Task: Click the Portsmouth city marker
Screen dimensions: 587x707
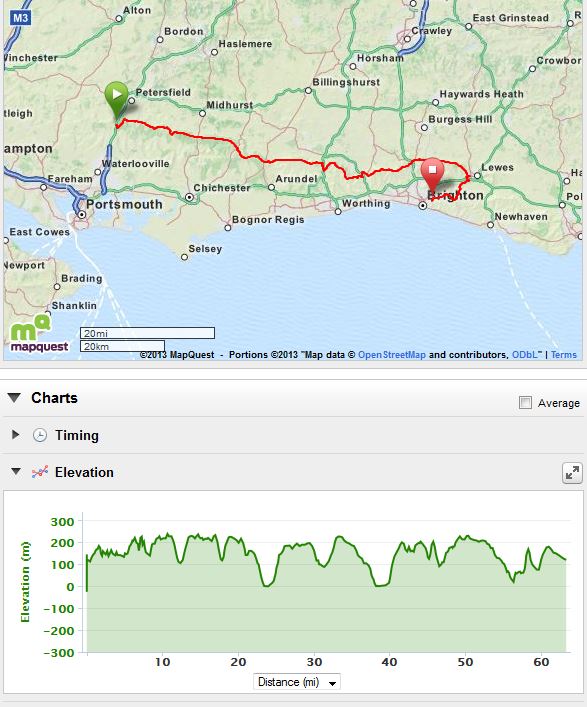Action: click(82, 215)
